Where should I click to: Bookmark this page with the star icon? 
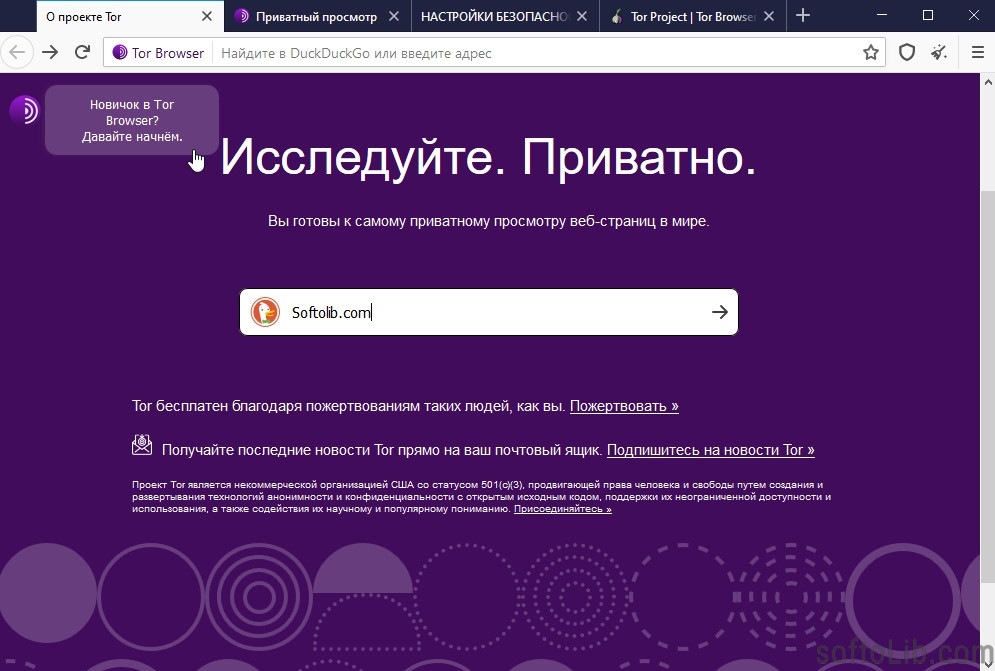point(871,53)
